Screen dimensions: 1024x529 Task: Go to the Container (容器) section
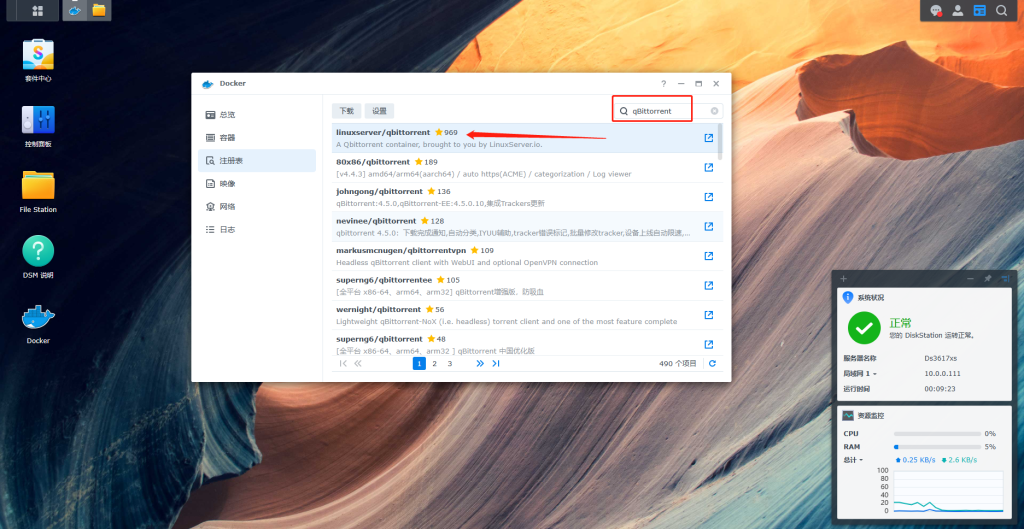coord(257,138)
